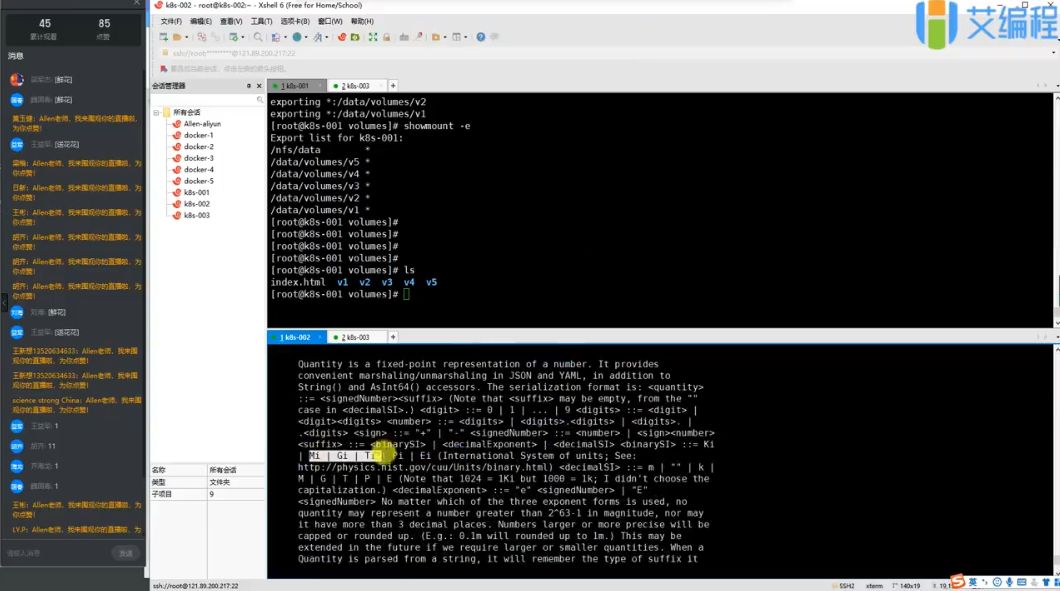1060x591 pixels.
Task: Open dropdown arrow beside layout icon
Action: point(466,37)
